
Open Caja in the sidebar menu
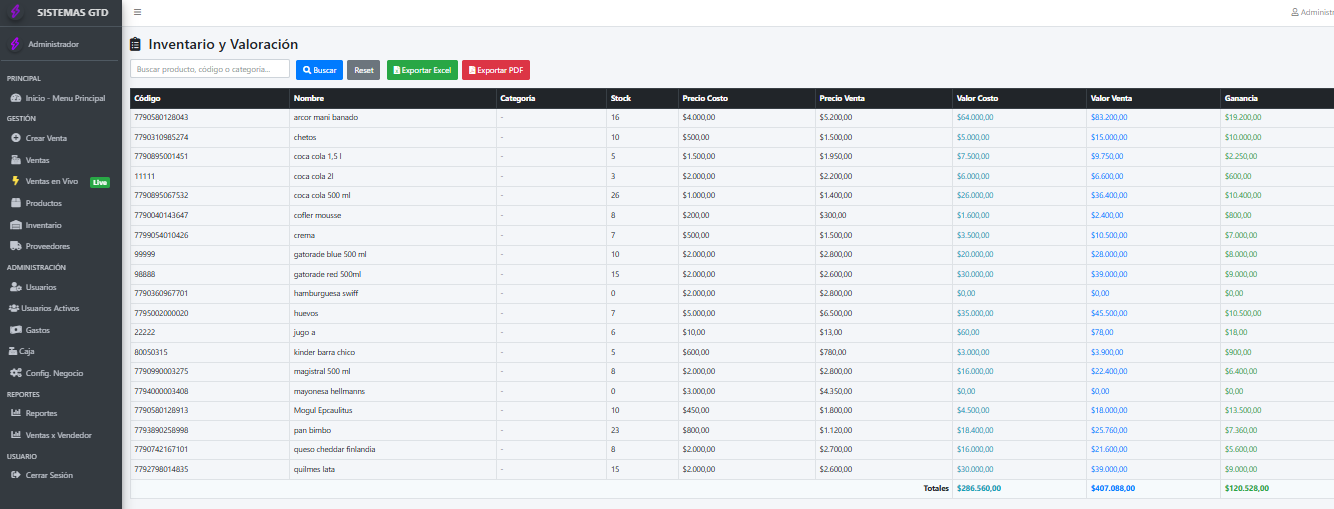click(26, 351)
